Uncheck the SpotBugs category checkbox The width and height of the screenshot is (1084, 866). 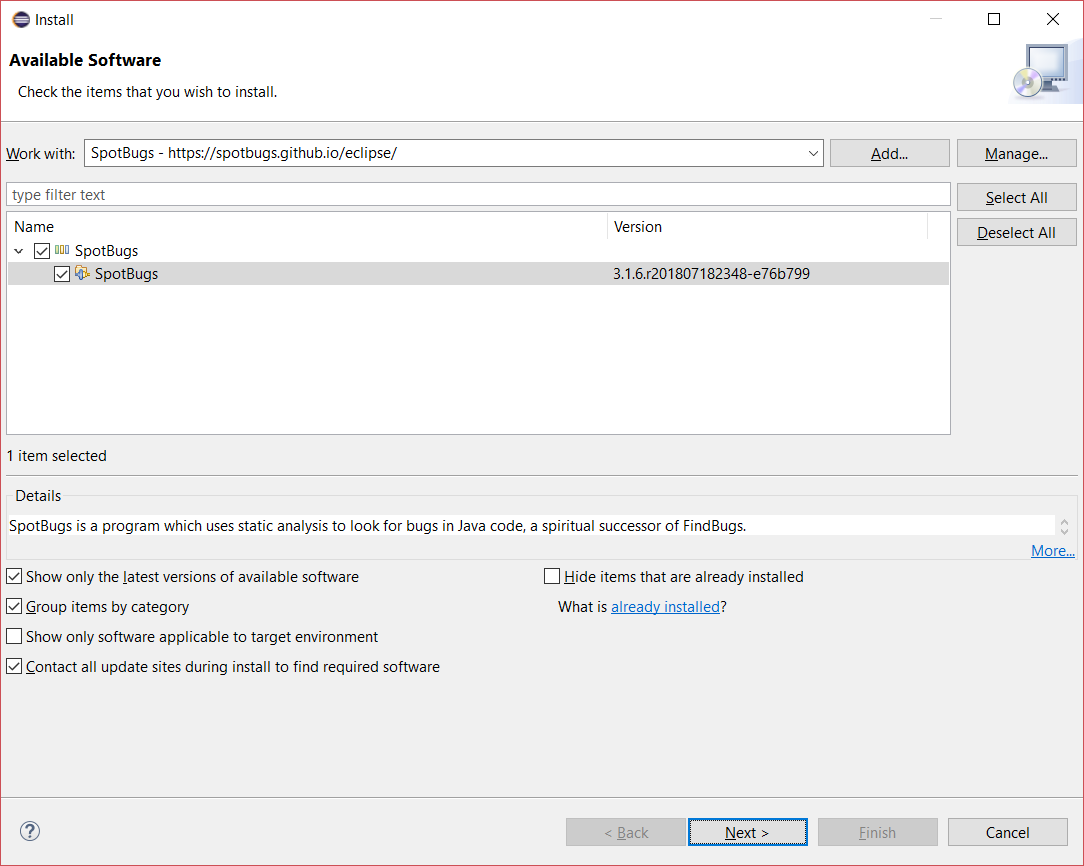pos(42,251)
